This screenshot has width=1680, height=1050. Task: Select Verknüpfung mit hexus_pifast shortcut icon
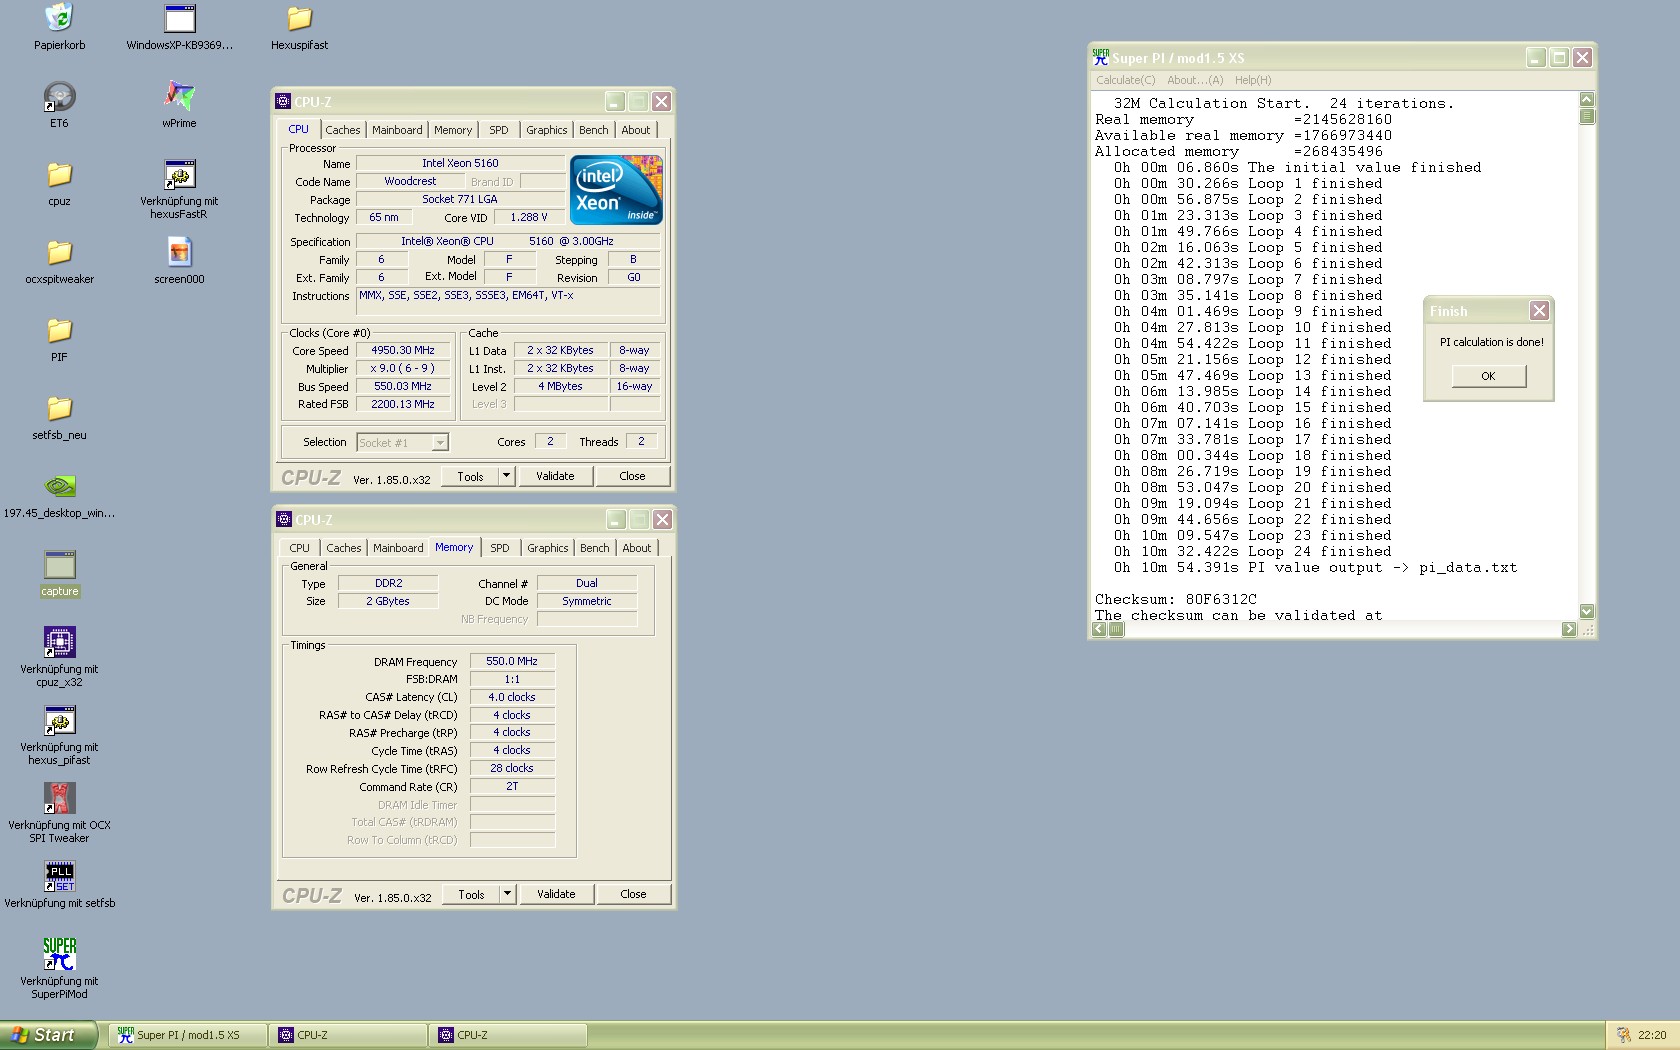[59, 720]
